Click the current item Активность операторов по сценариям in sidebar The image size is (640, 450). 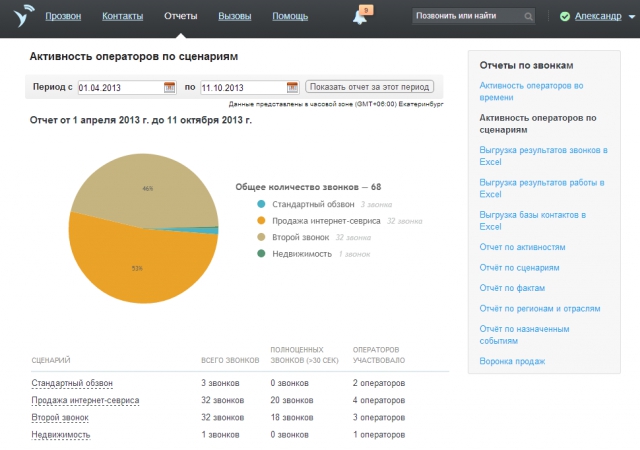pyautogui.click(x=538, y=124)
